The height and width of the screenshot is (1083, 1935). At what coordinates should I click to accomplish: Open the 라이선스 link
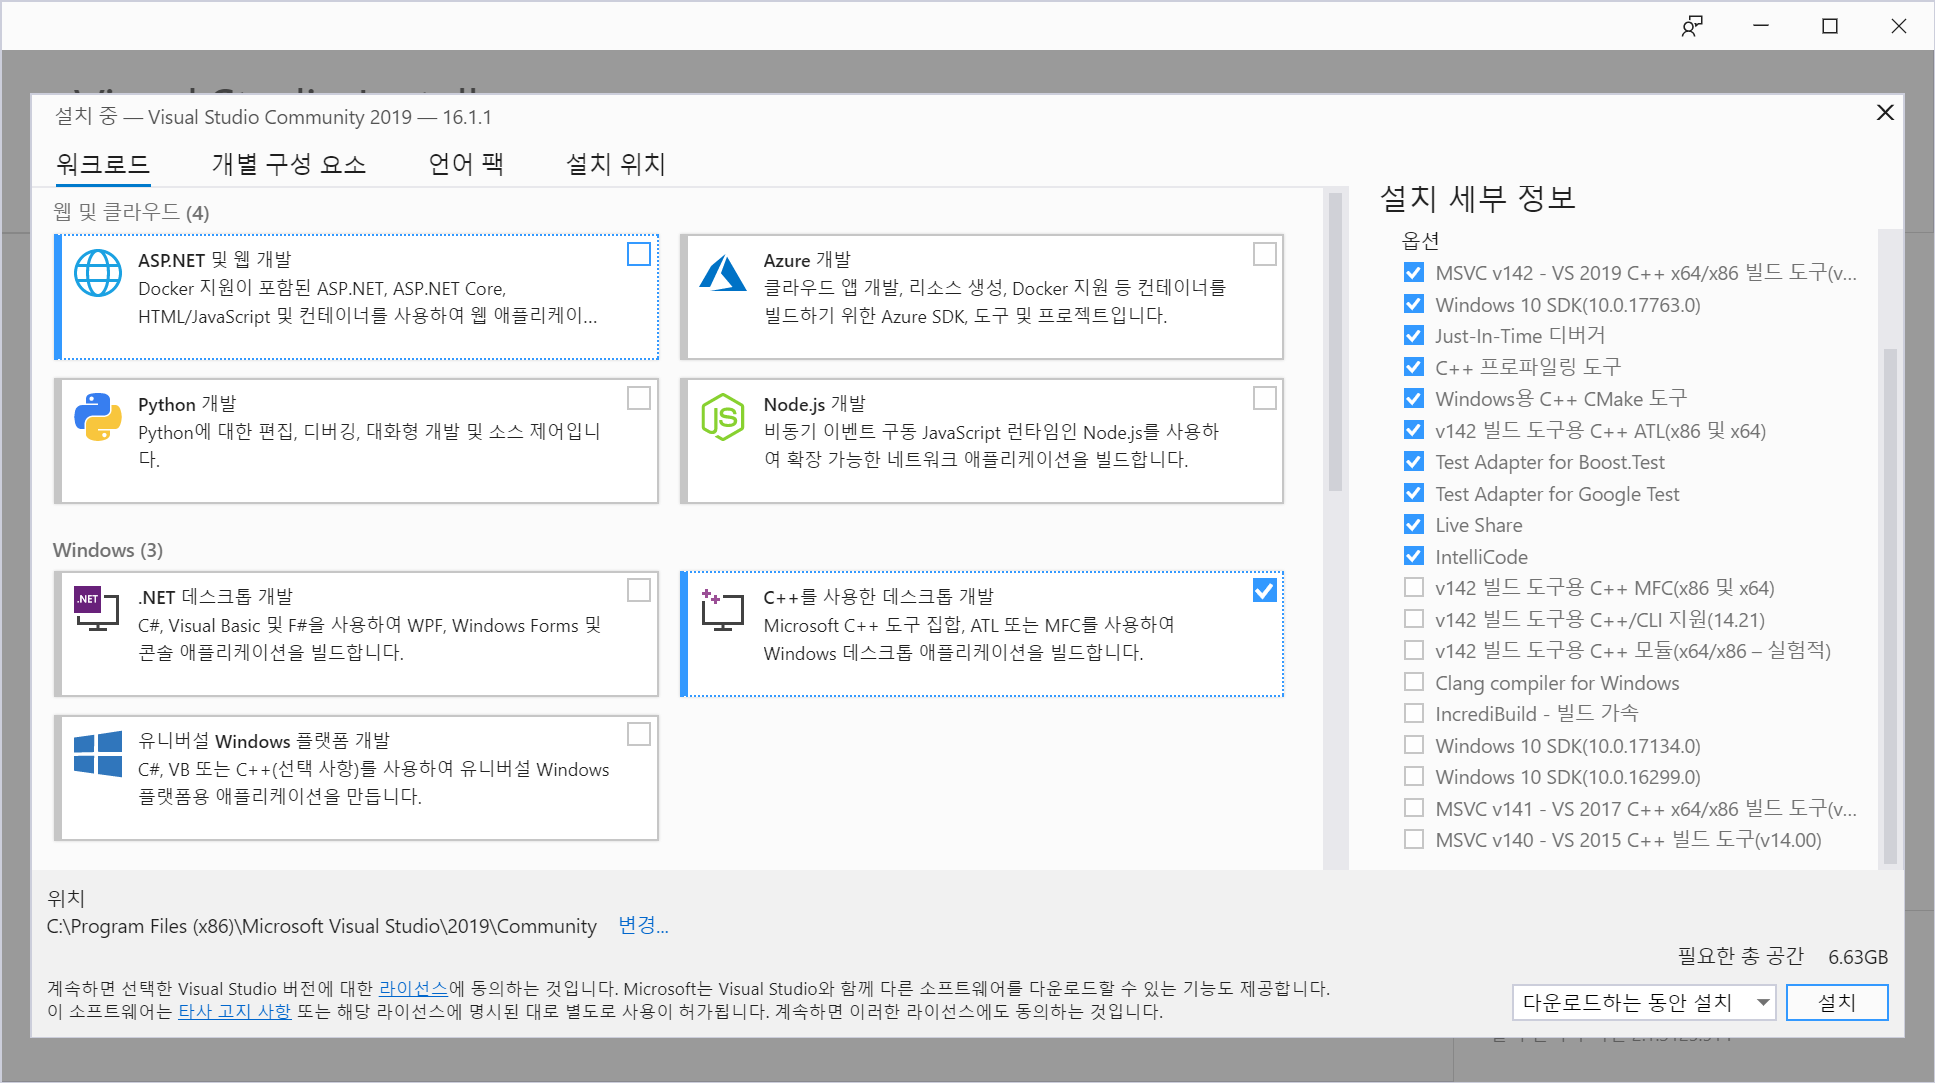pos(413,988)
